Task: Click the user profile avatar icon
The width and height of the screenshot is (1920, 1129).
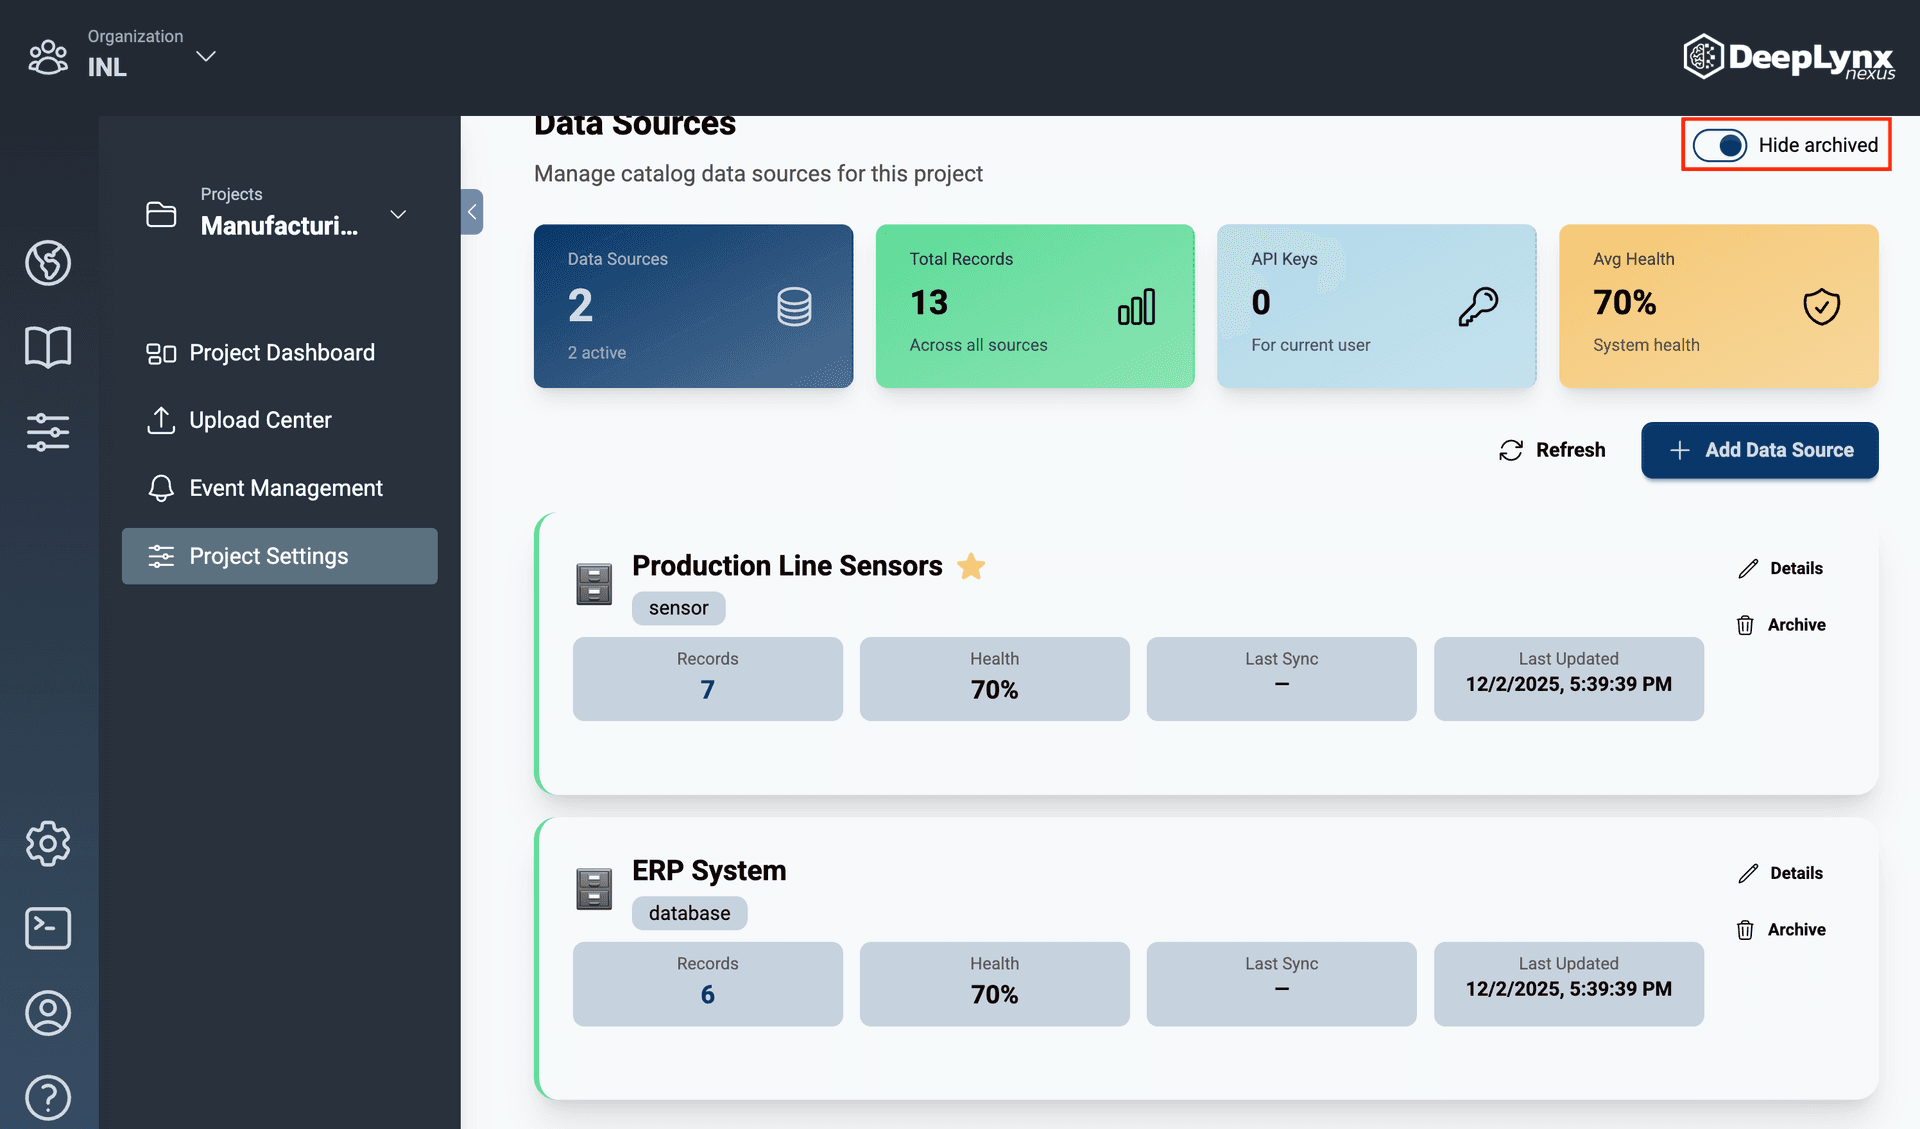Action: click(48, 1013)
